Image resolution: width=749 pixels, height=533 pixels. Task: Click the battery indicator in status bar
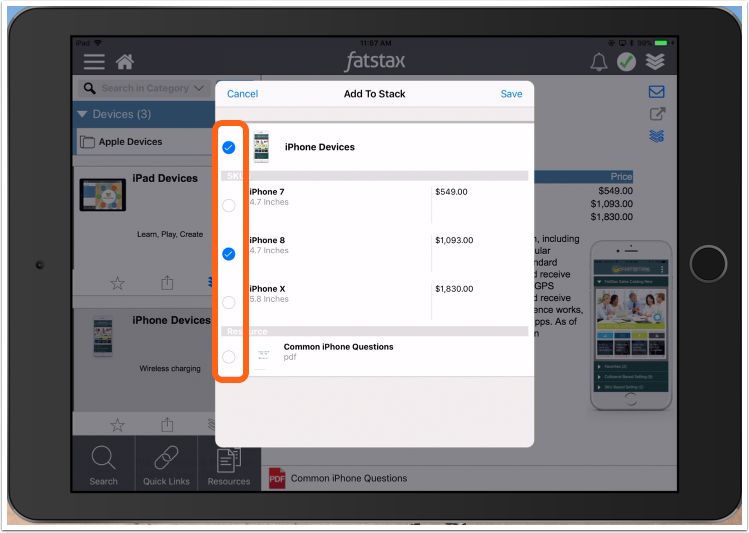(661, 43)
